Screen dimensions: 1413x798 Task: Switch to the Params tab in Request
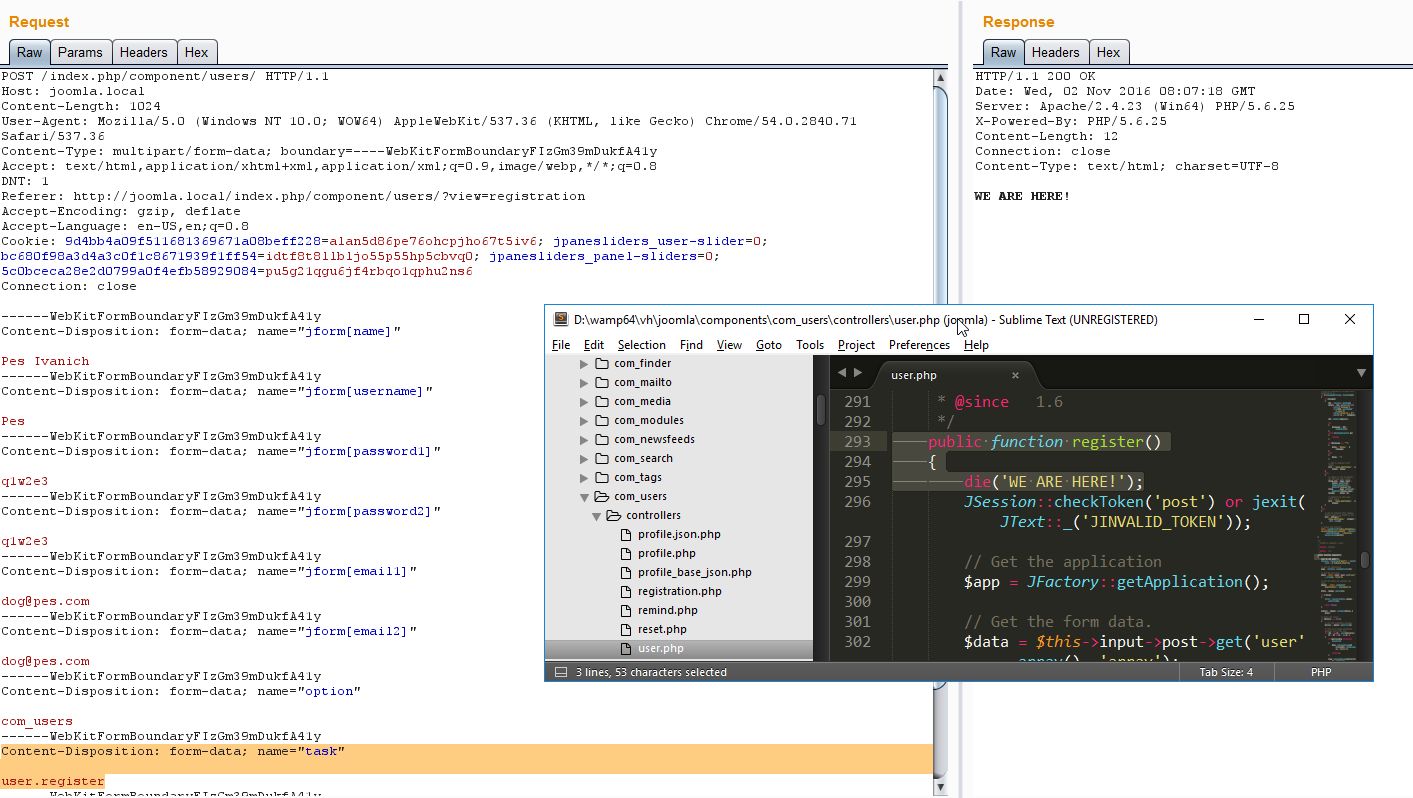pos(80,52)
